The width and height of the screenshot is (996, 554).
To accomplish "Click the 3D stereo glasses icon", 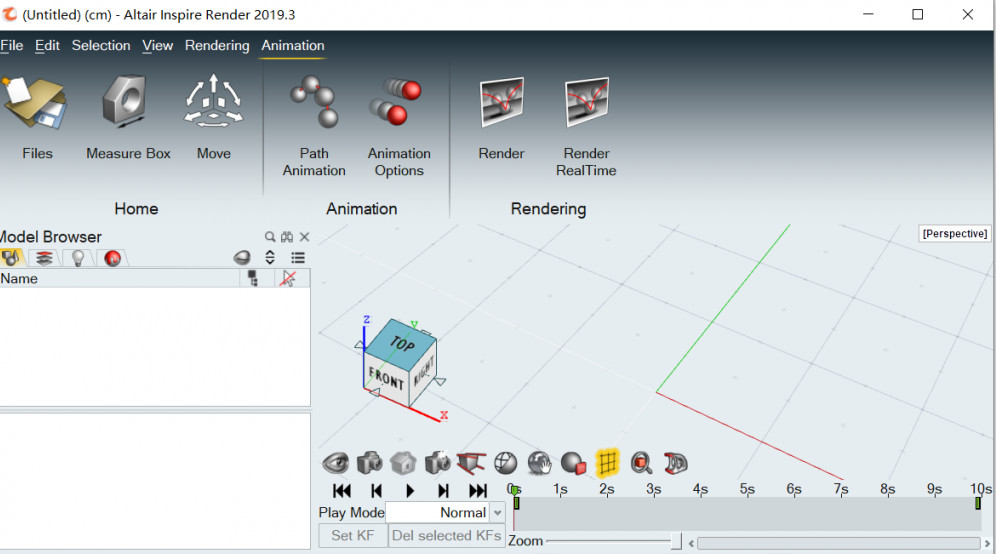I will (x=675, y=463).
